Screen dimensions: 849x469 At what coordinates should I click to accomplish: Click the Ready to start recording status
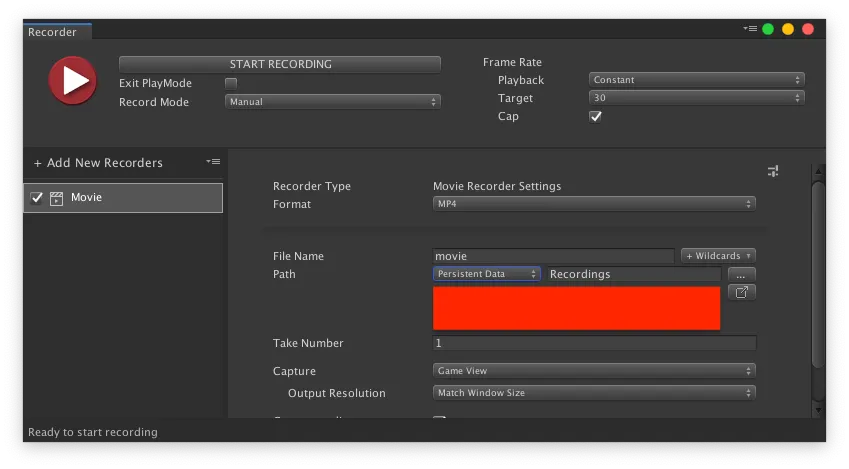coord(93,432)
